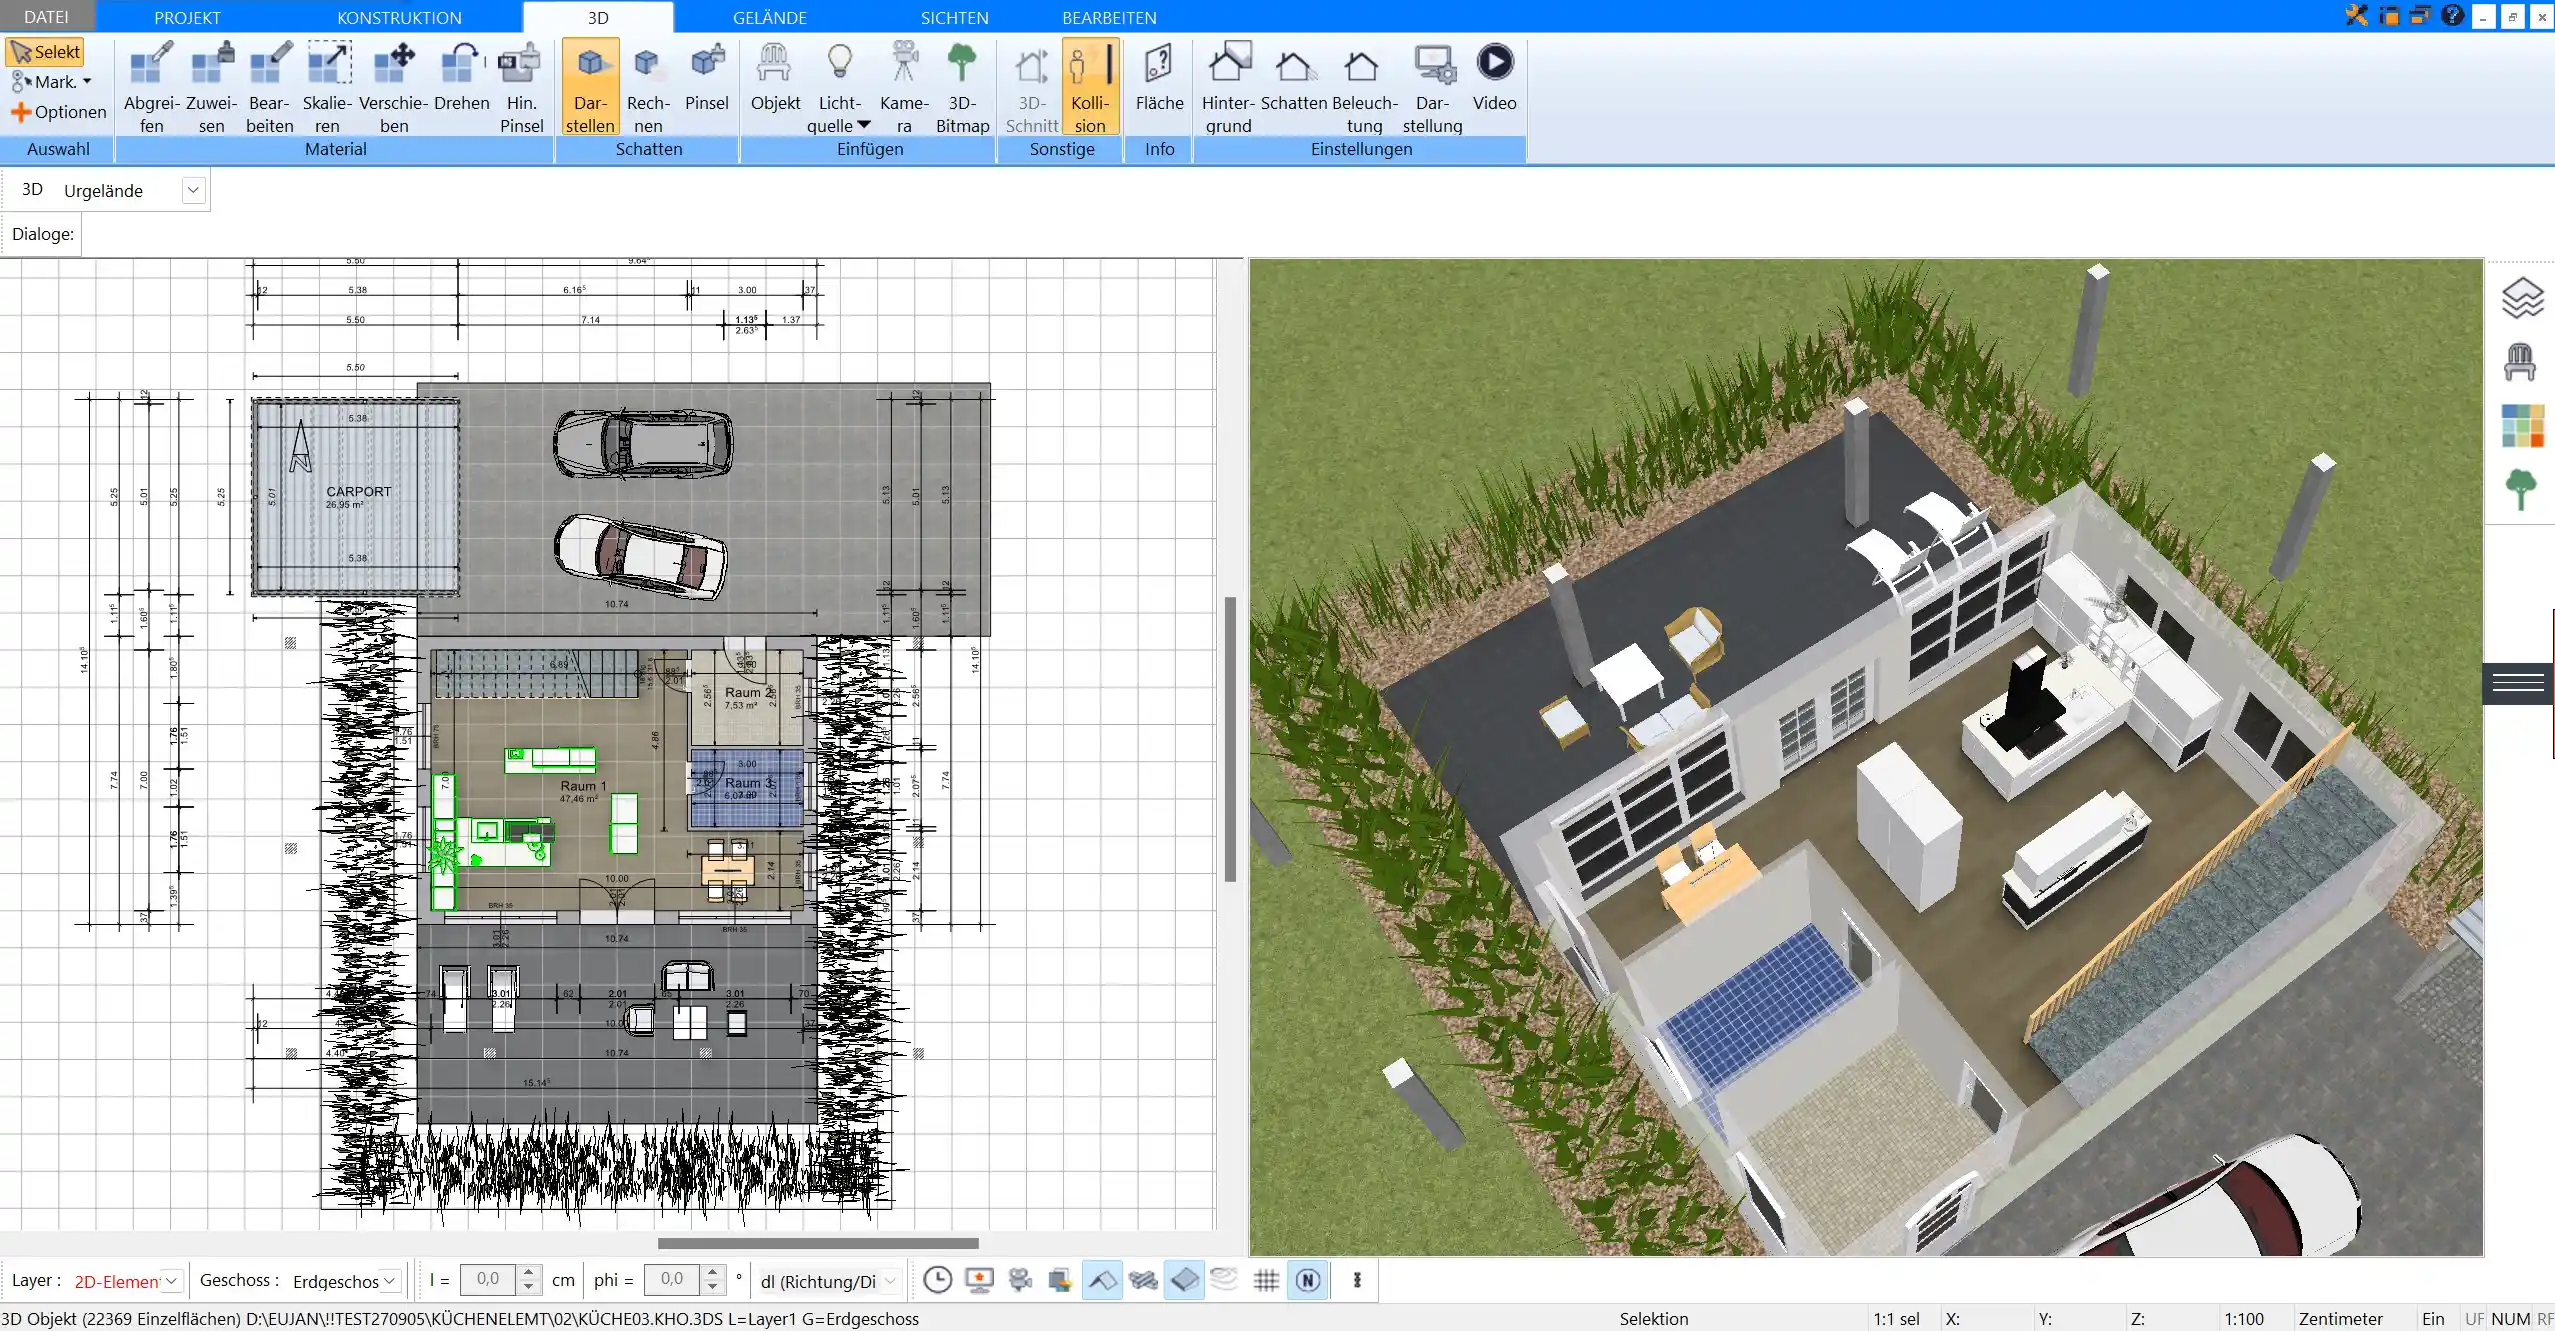
Task: Open the Mark. dropdown arrow
Action: coord(87,82)
